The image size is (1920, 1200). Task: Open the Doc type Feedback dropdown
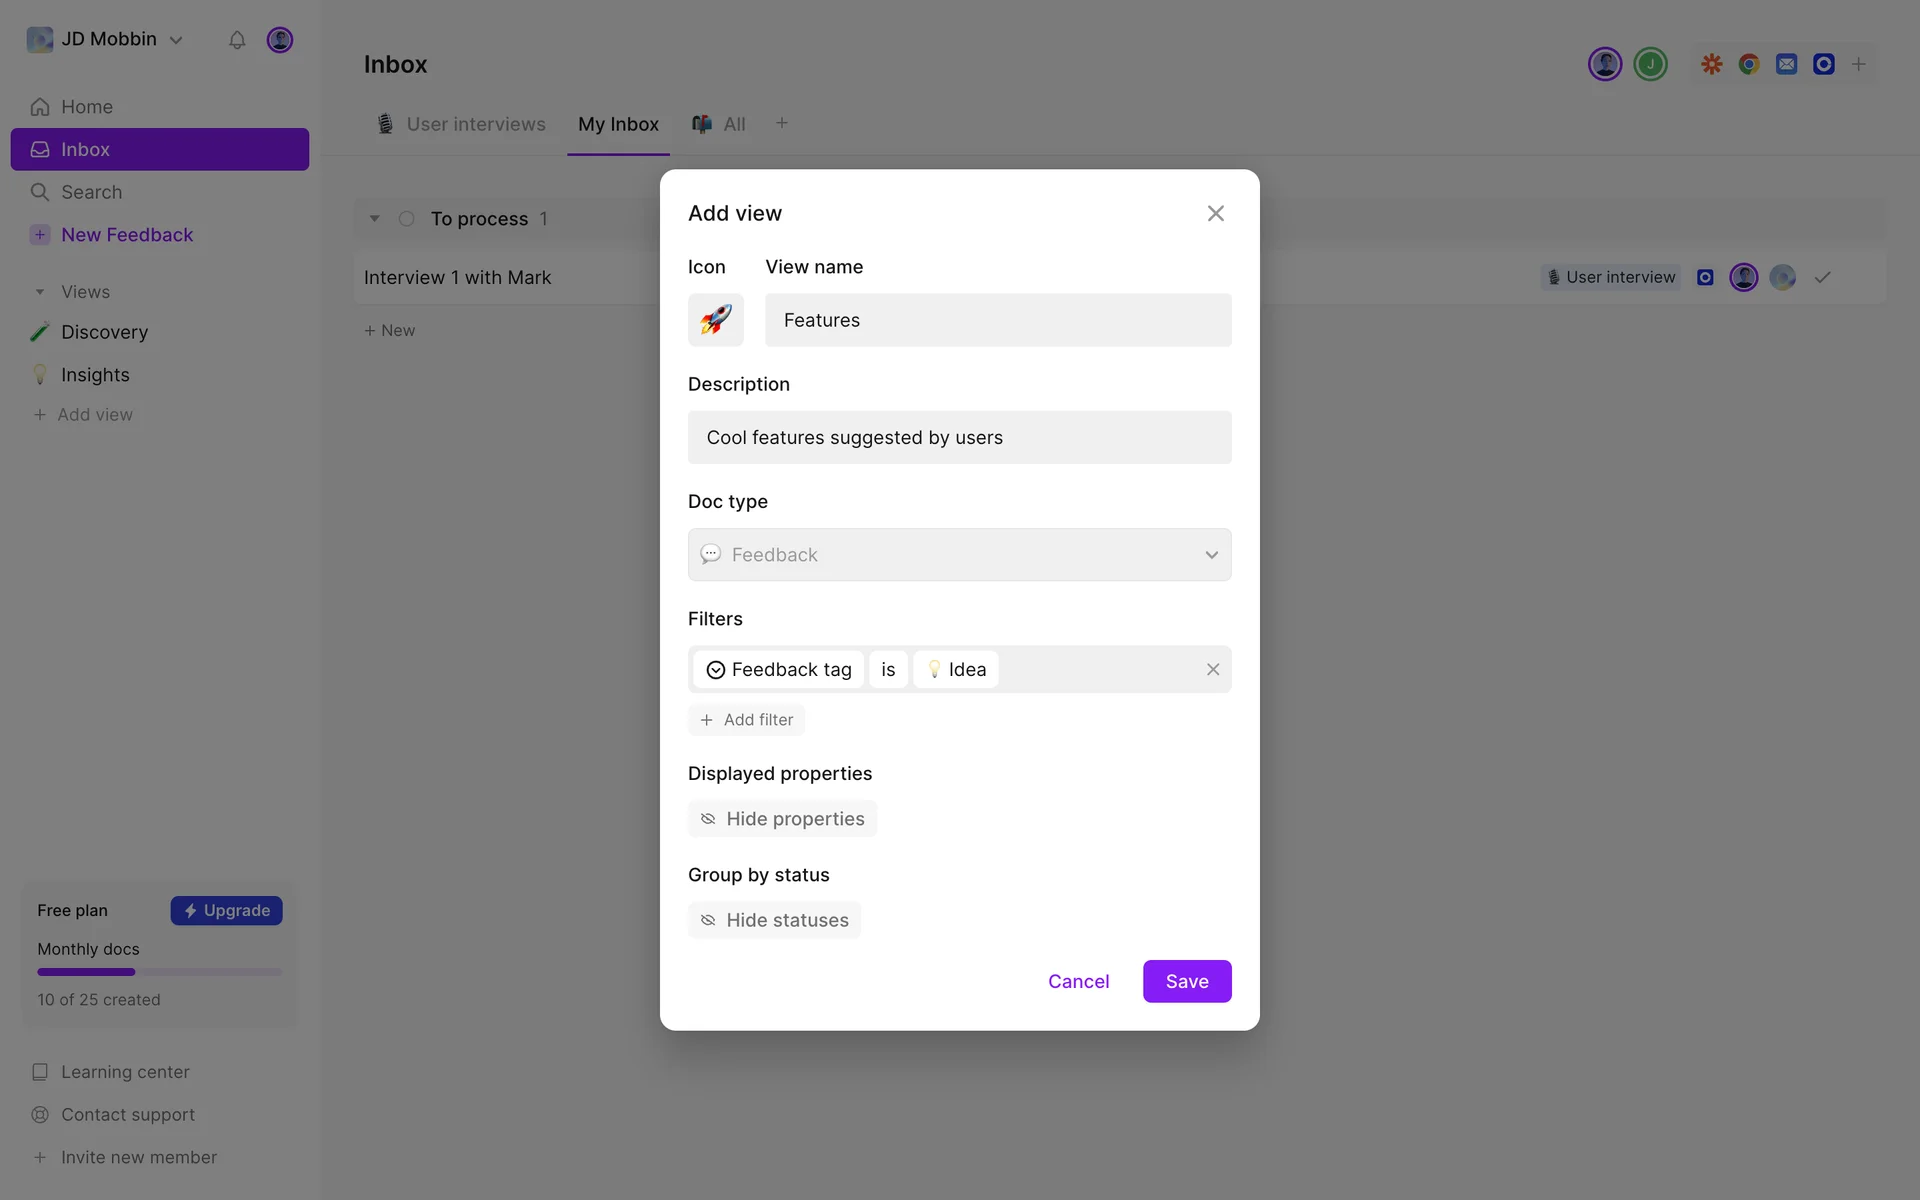959,555
